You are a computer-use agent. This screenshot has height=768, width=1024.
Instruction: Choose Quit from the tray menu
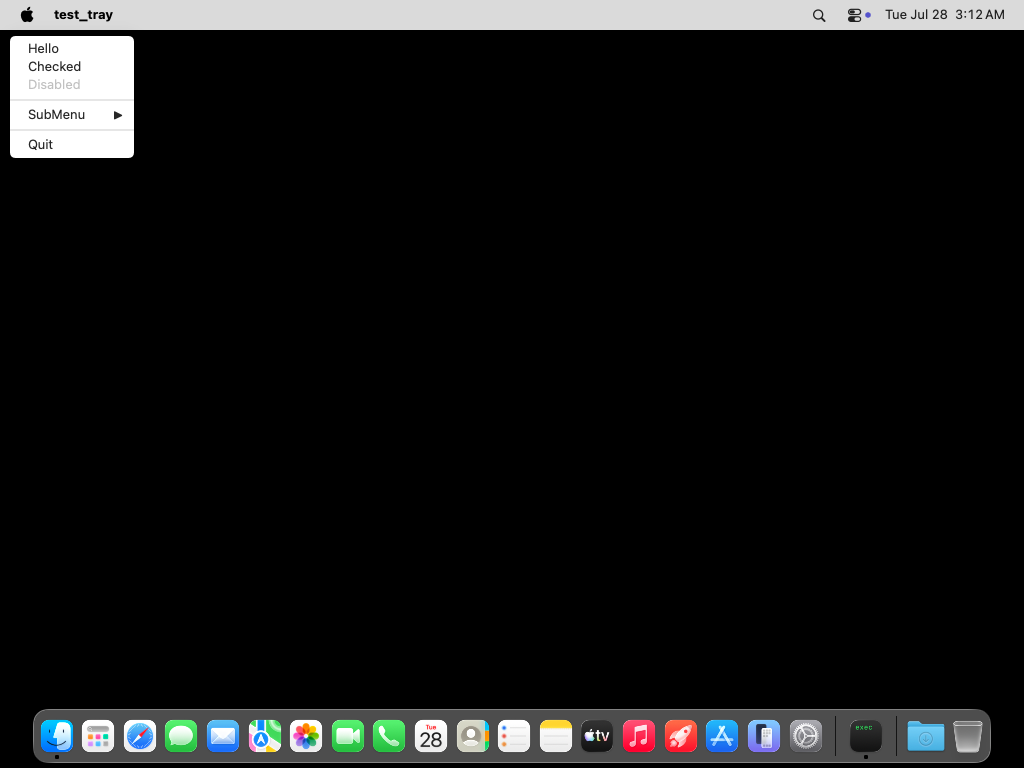[72, 144]
